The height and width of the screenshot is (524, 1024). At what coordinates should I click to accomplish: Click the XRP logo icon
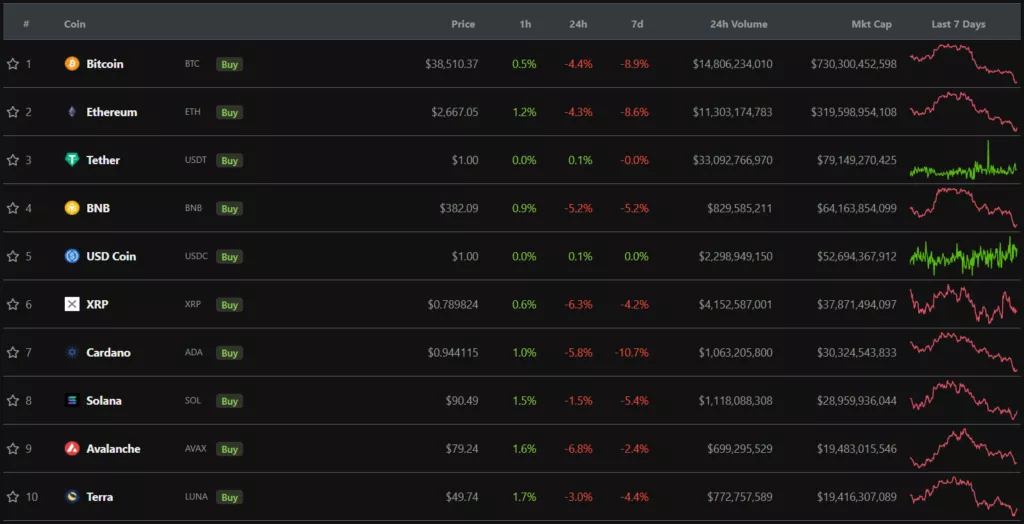coord(72,304)
